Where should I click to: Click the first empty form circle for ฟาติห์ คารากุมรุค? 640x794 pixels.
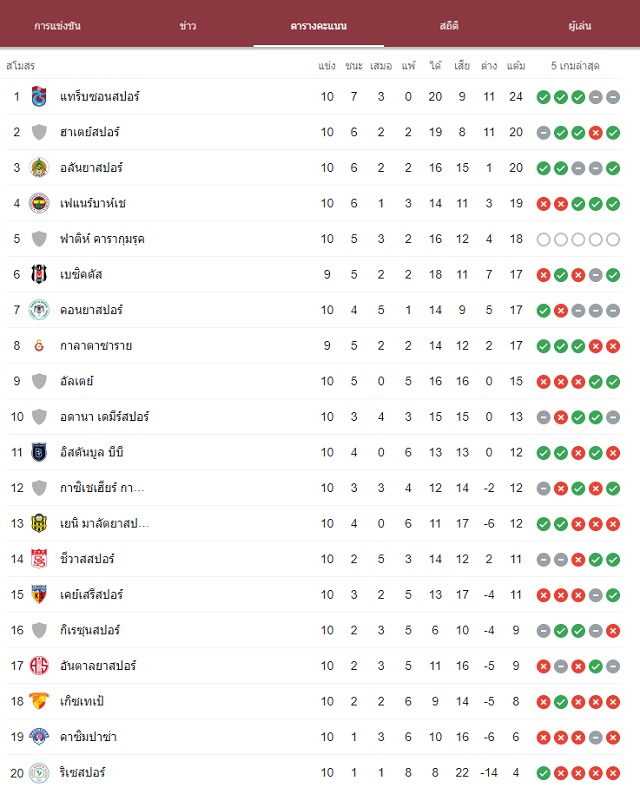543,240
